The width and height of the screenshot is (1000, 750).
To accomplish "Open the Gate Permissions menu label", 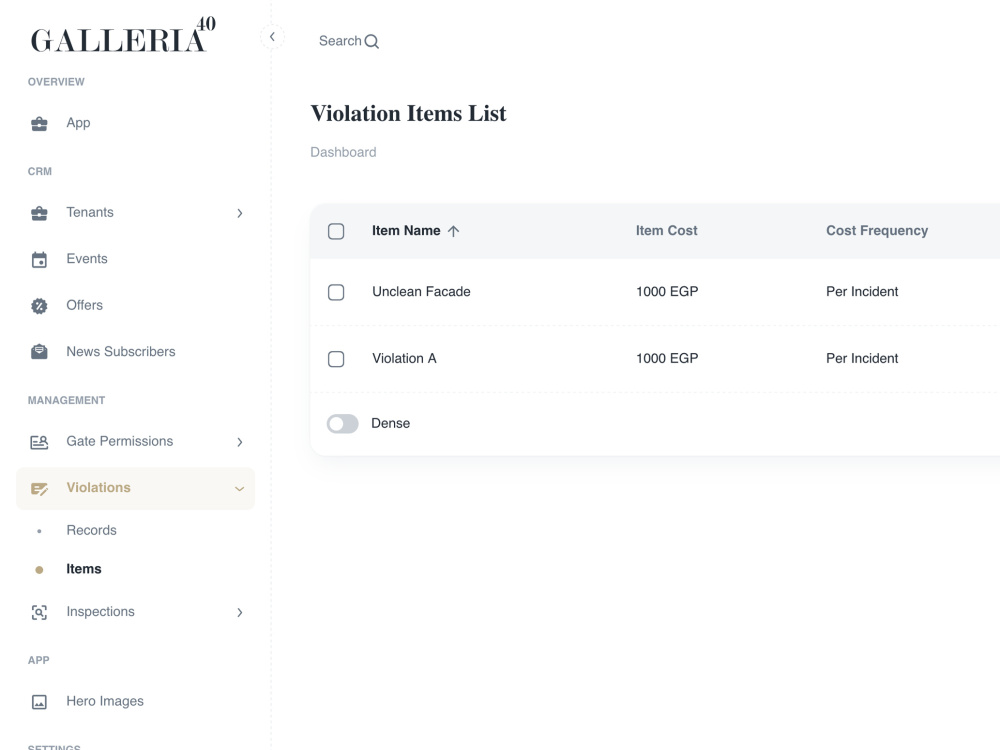I will point(120,441).
